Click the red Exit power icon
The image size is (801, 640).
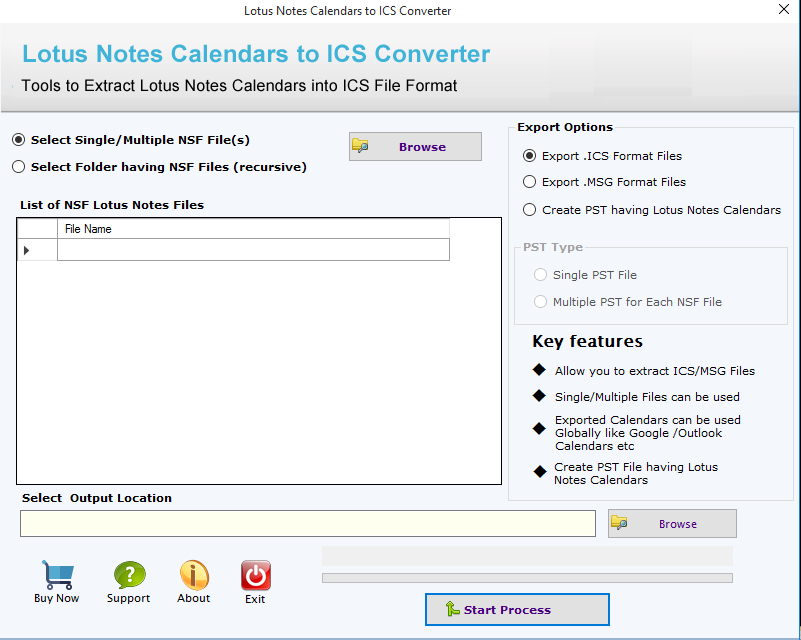tap(255, 576)
